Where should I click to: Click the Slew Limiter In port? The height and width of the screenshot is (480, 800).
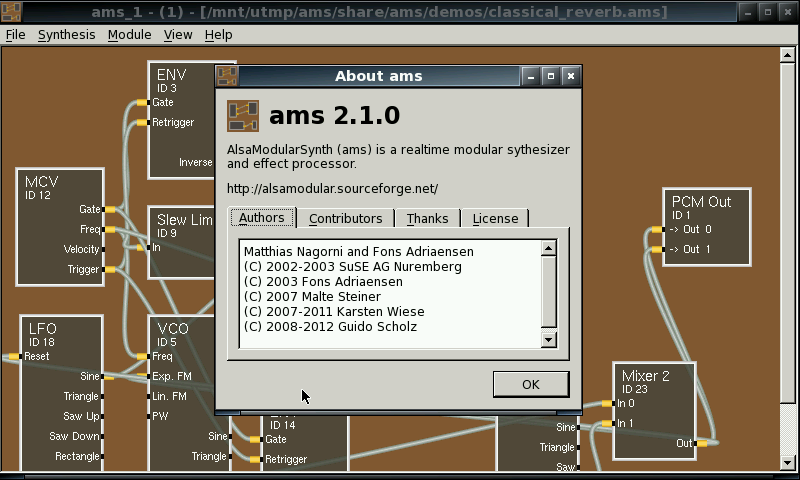click(142, 247)
